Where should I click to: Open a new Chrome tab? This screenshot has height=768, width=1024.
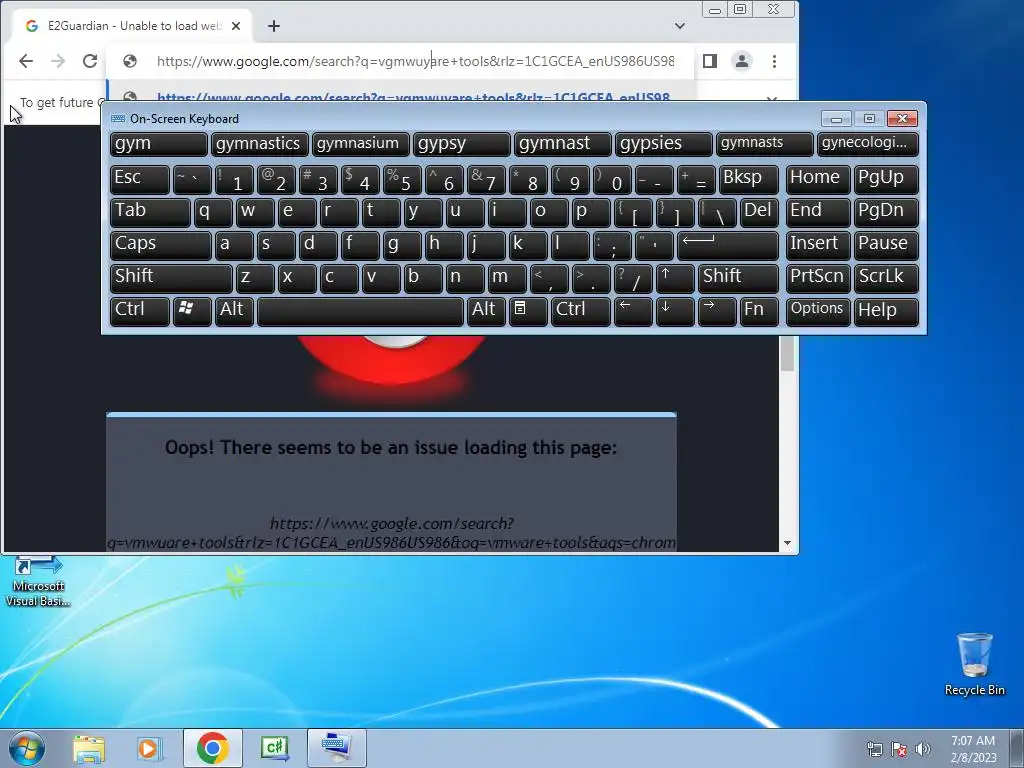point(274,26)
